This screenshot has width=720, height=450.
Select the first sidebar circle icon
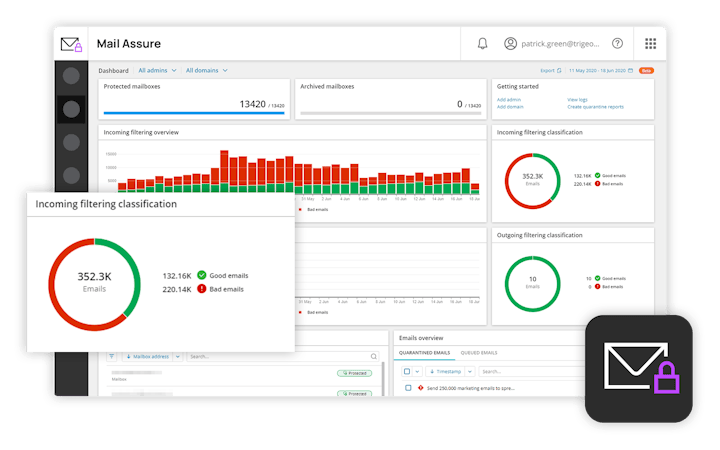point(71,76)
